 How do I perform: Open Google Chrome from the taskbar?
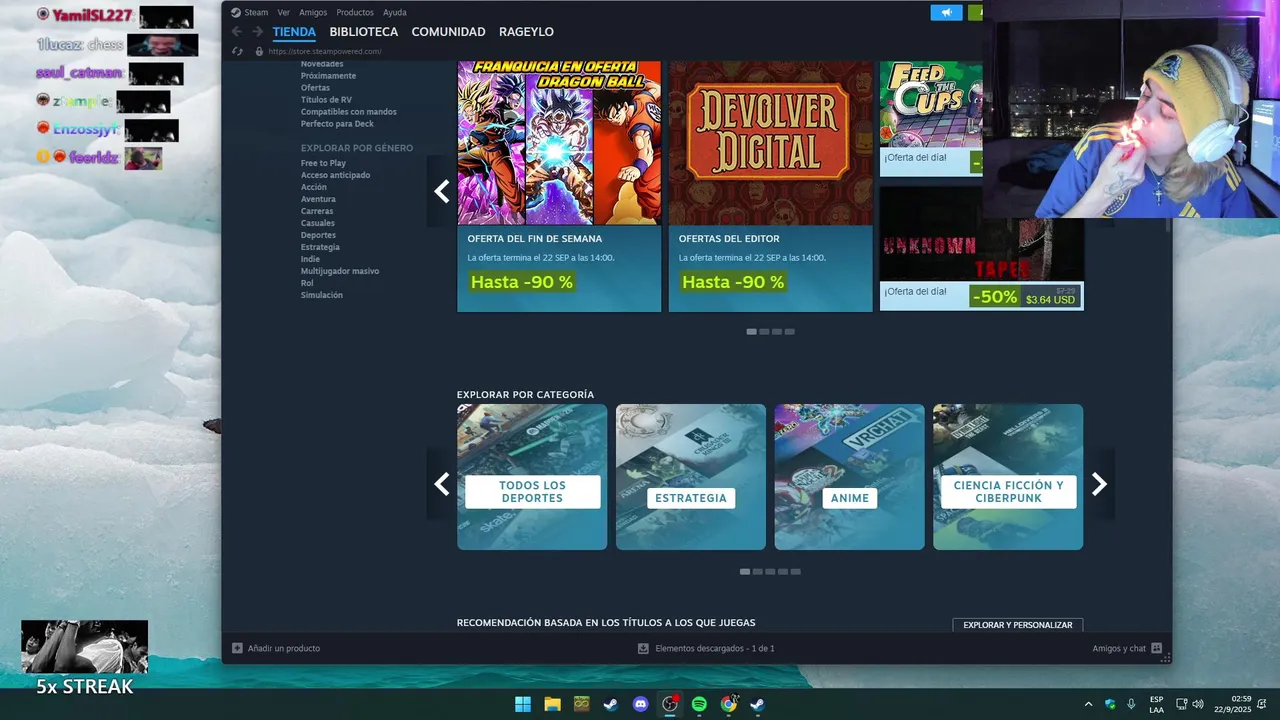click(729, 704)
